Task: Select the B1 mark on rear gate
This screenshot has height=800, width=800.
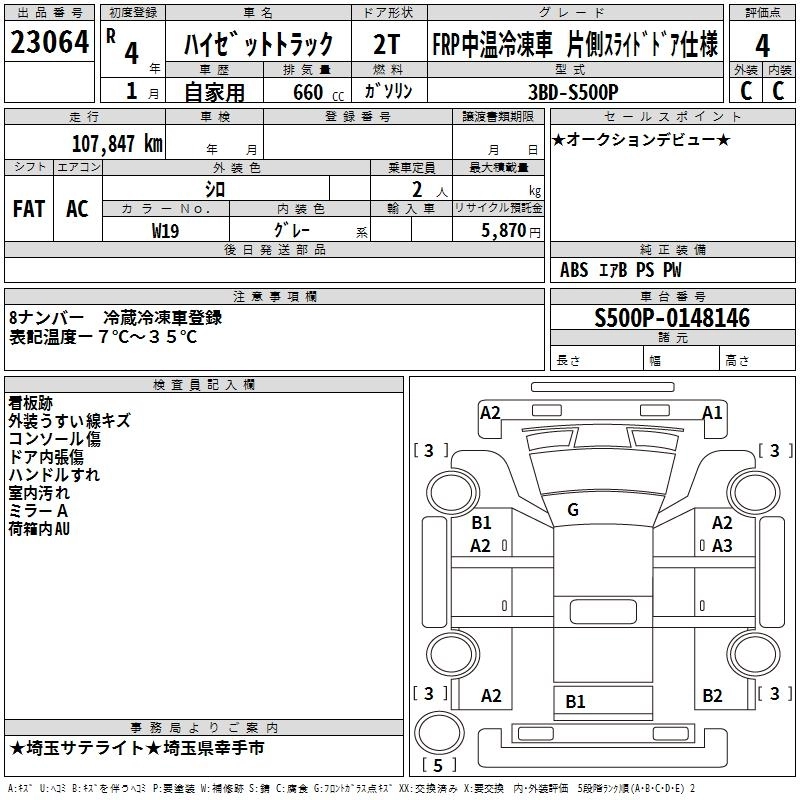Action: 575,702
